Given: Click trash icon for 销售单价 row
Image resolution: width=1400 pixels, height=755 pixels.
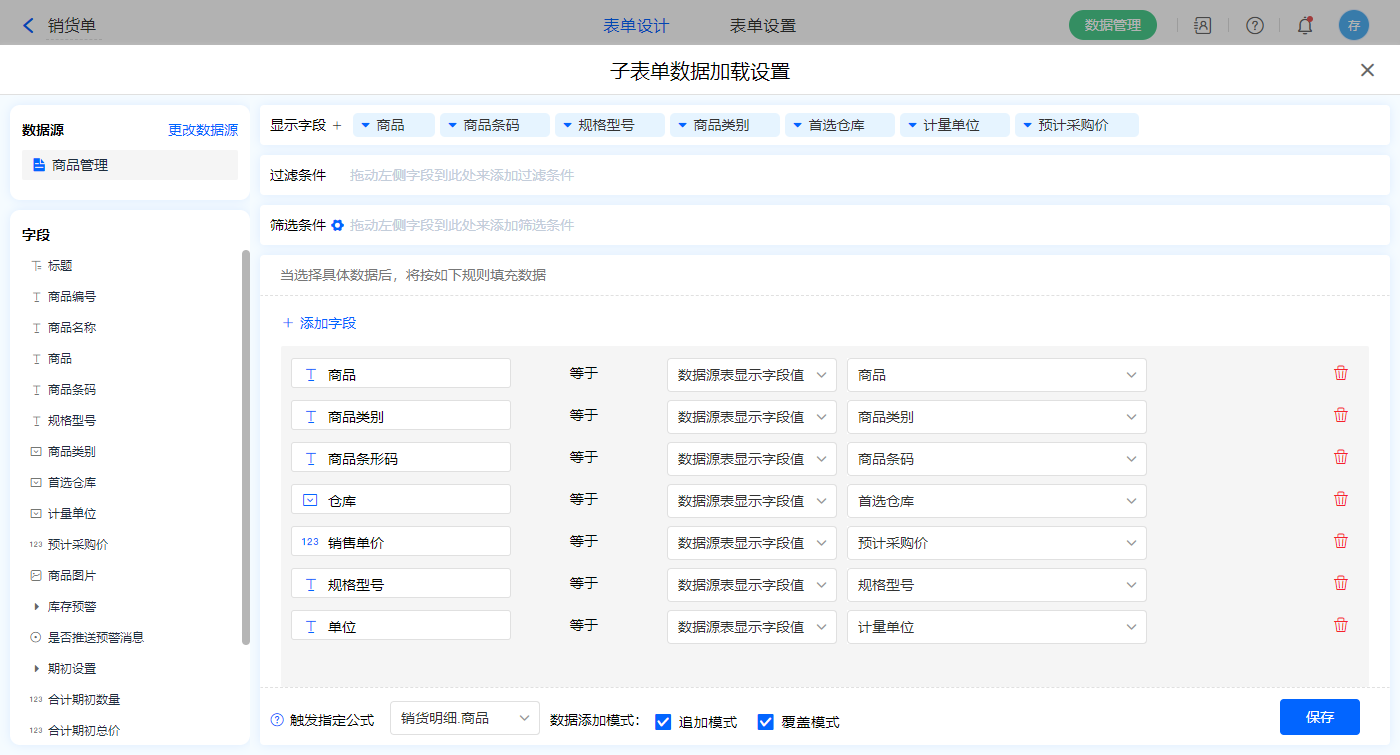Looking at the screenshot, I should (1341, 542).
